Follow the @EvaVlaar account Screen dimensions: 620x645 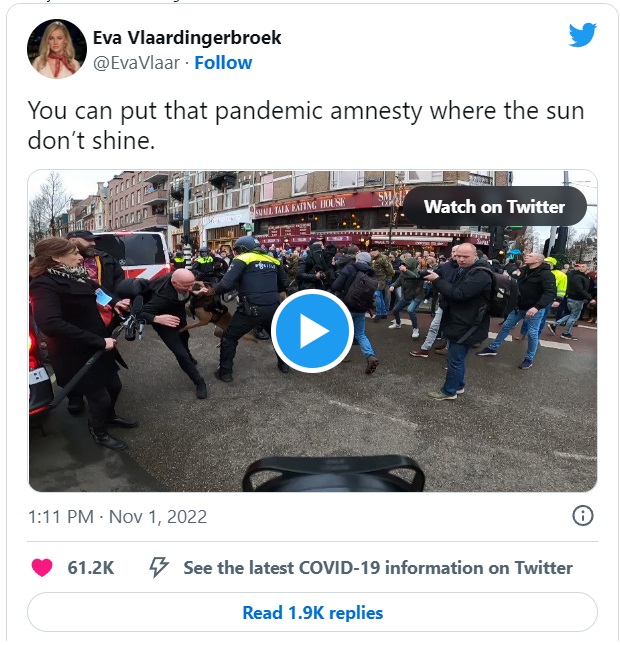coord(223,63)
